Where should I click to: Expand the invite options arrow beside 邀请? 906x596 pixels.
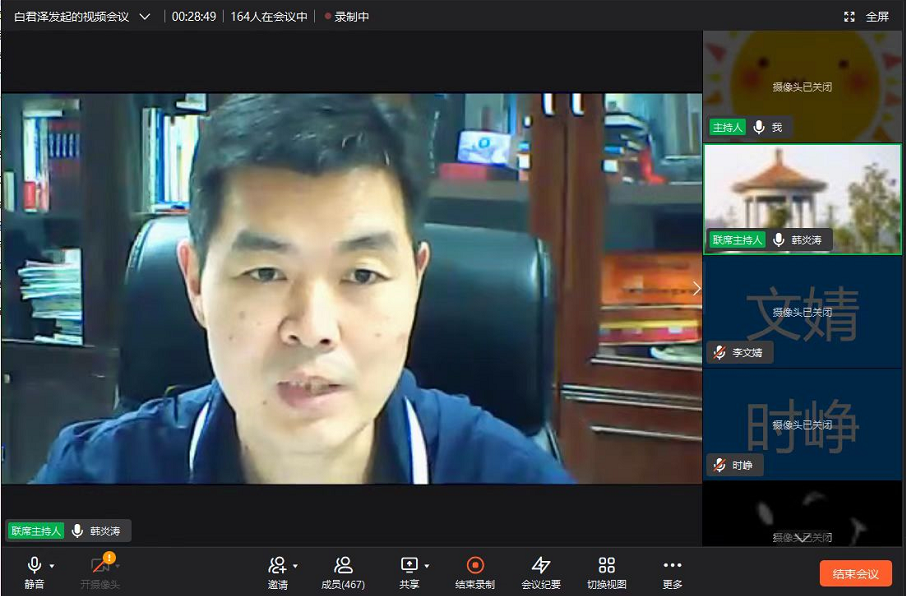295,566
